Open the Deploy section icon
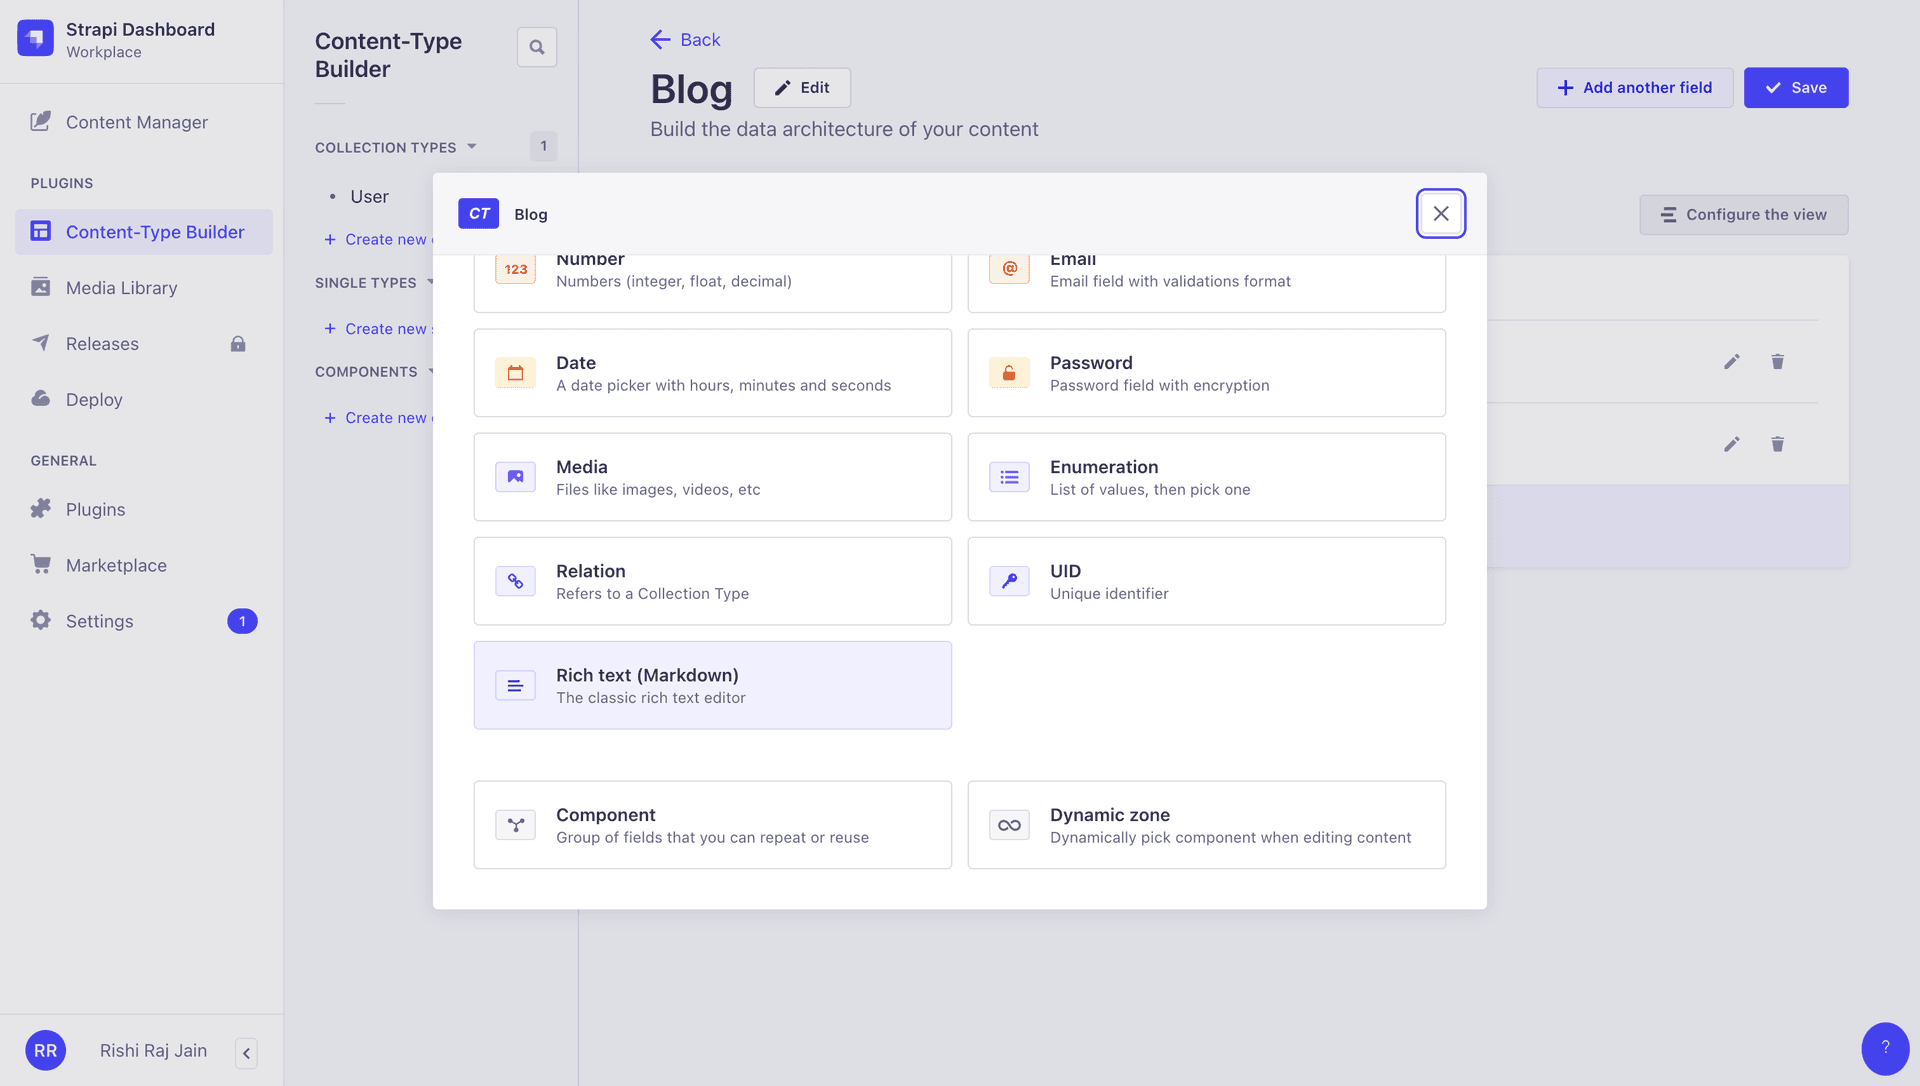The width and height of the screenshot is (1920, 1086). (x=40, y=399)
